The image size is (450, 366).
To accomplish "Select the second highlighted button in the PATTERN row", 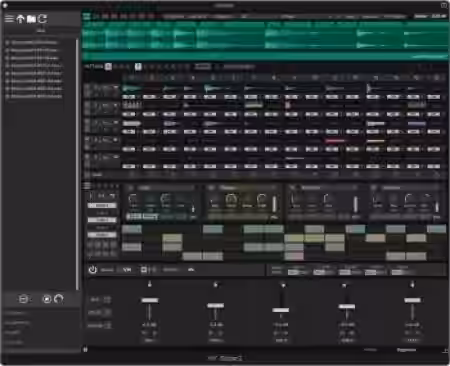I will (x=138, y=66).
